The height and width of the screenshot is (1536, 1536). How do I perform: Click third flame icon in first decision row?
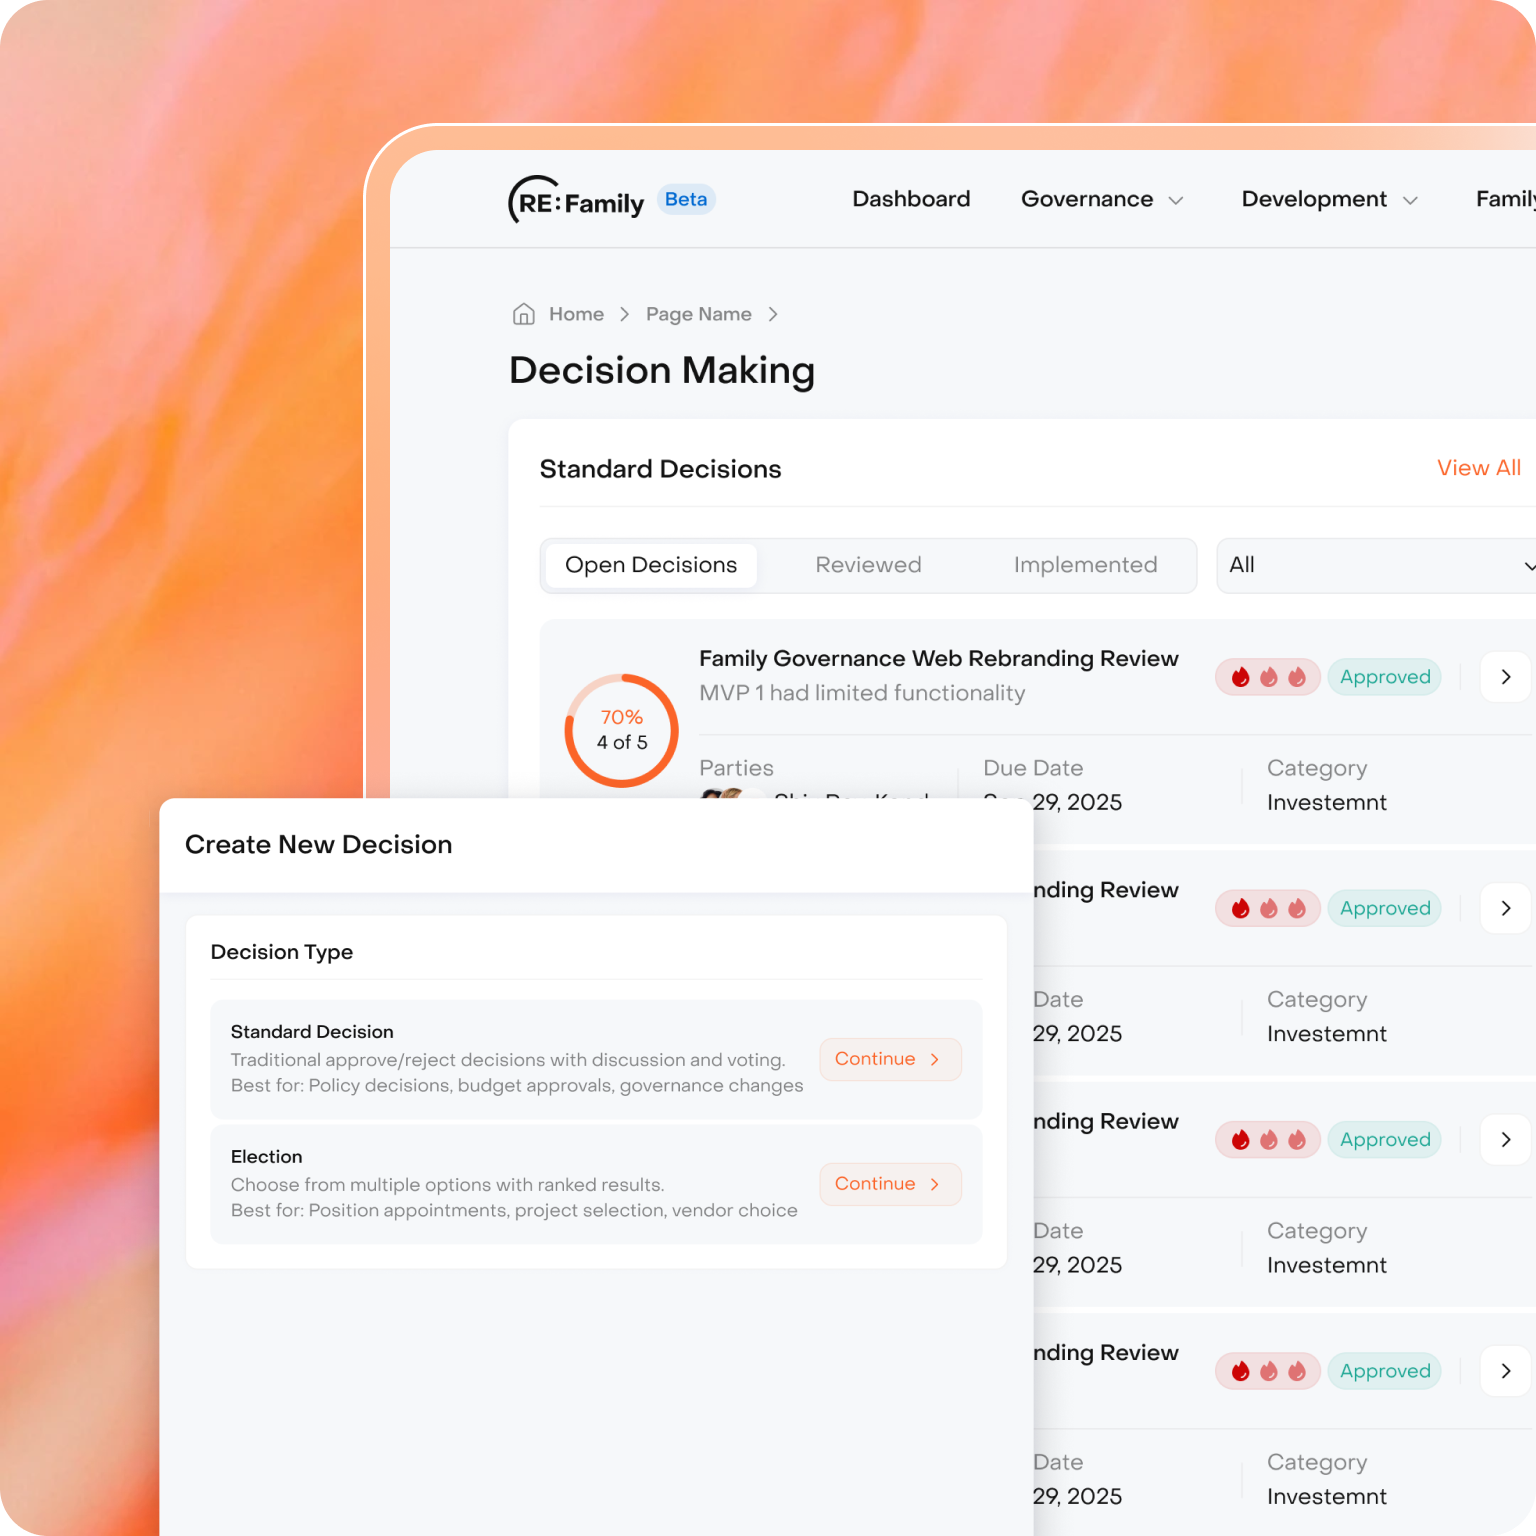click(x=1297, y=677)
